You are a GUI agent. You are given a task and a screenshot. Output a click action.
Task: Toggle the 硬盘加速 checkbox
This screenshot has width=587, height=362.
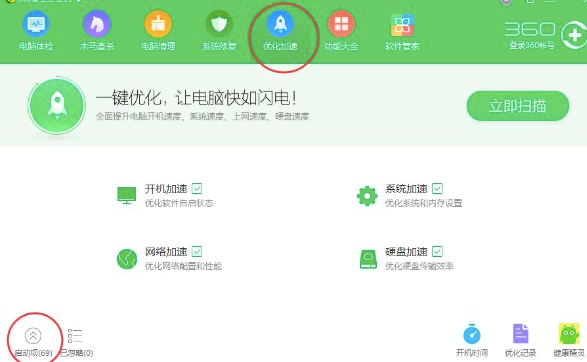pos(437,251)
